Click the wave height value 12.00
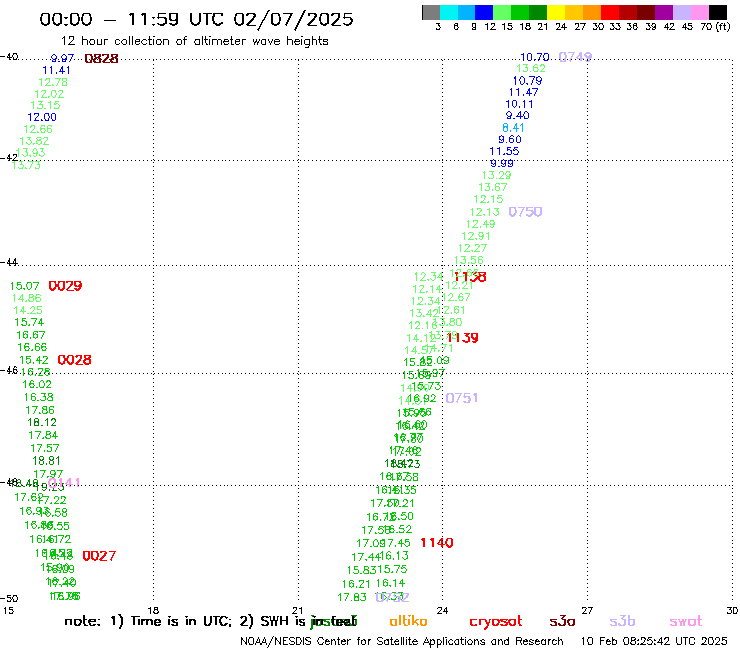 point(42,117)
